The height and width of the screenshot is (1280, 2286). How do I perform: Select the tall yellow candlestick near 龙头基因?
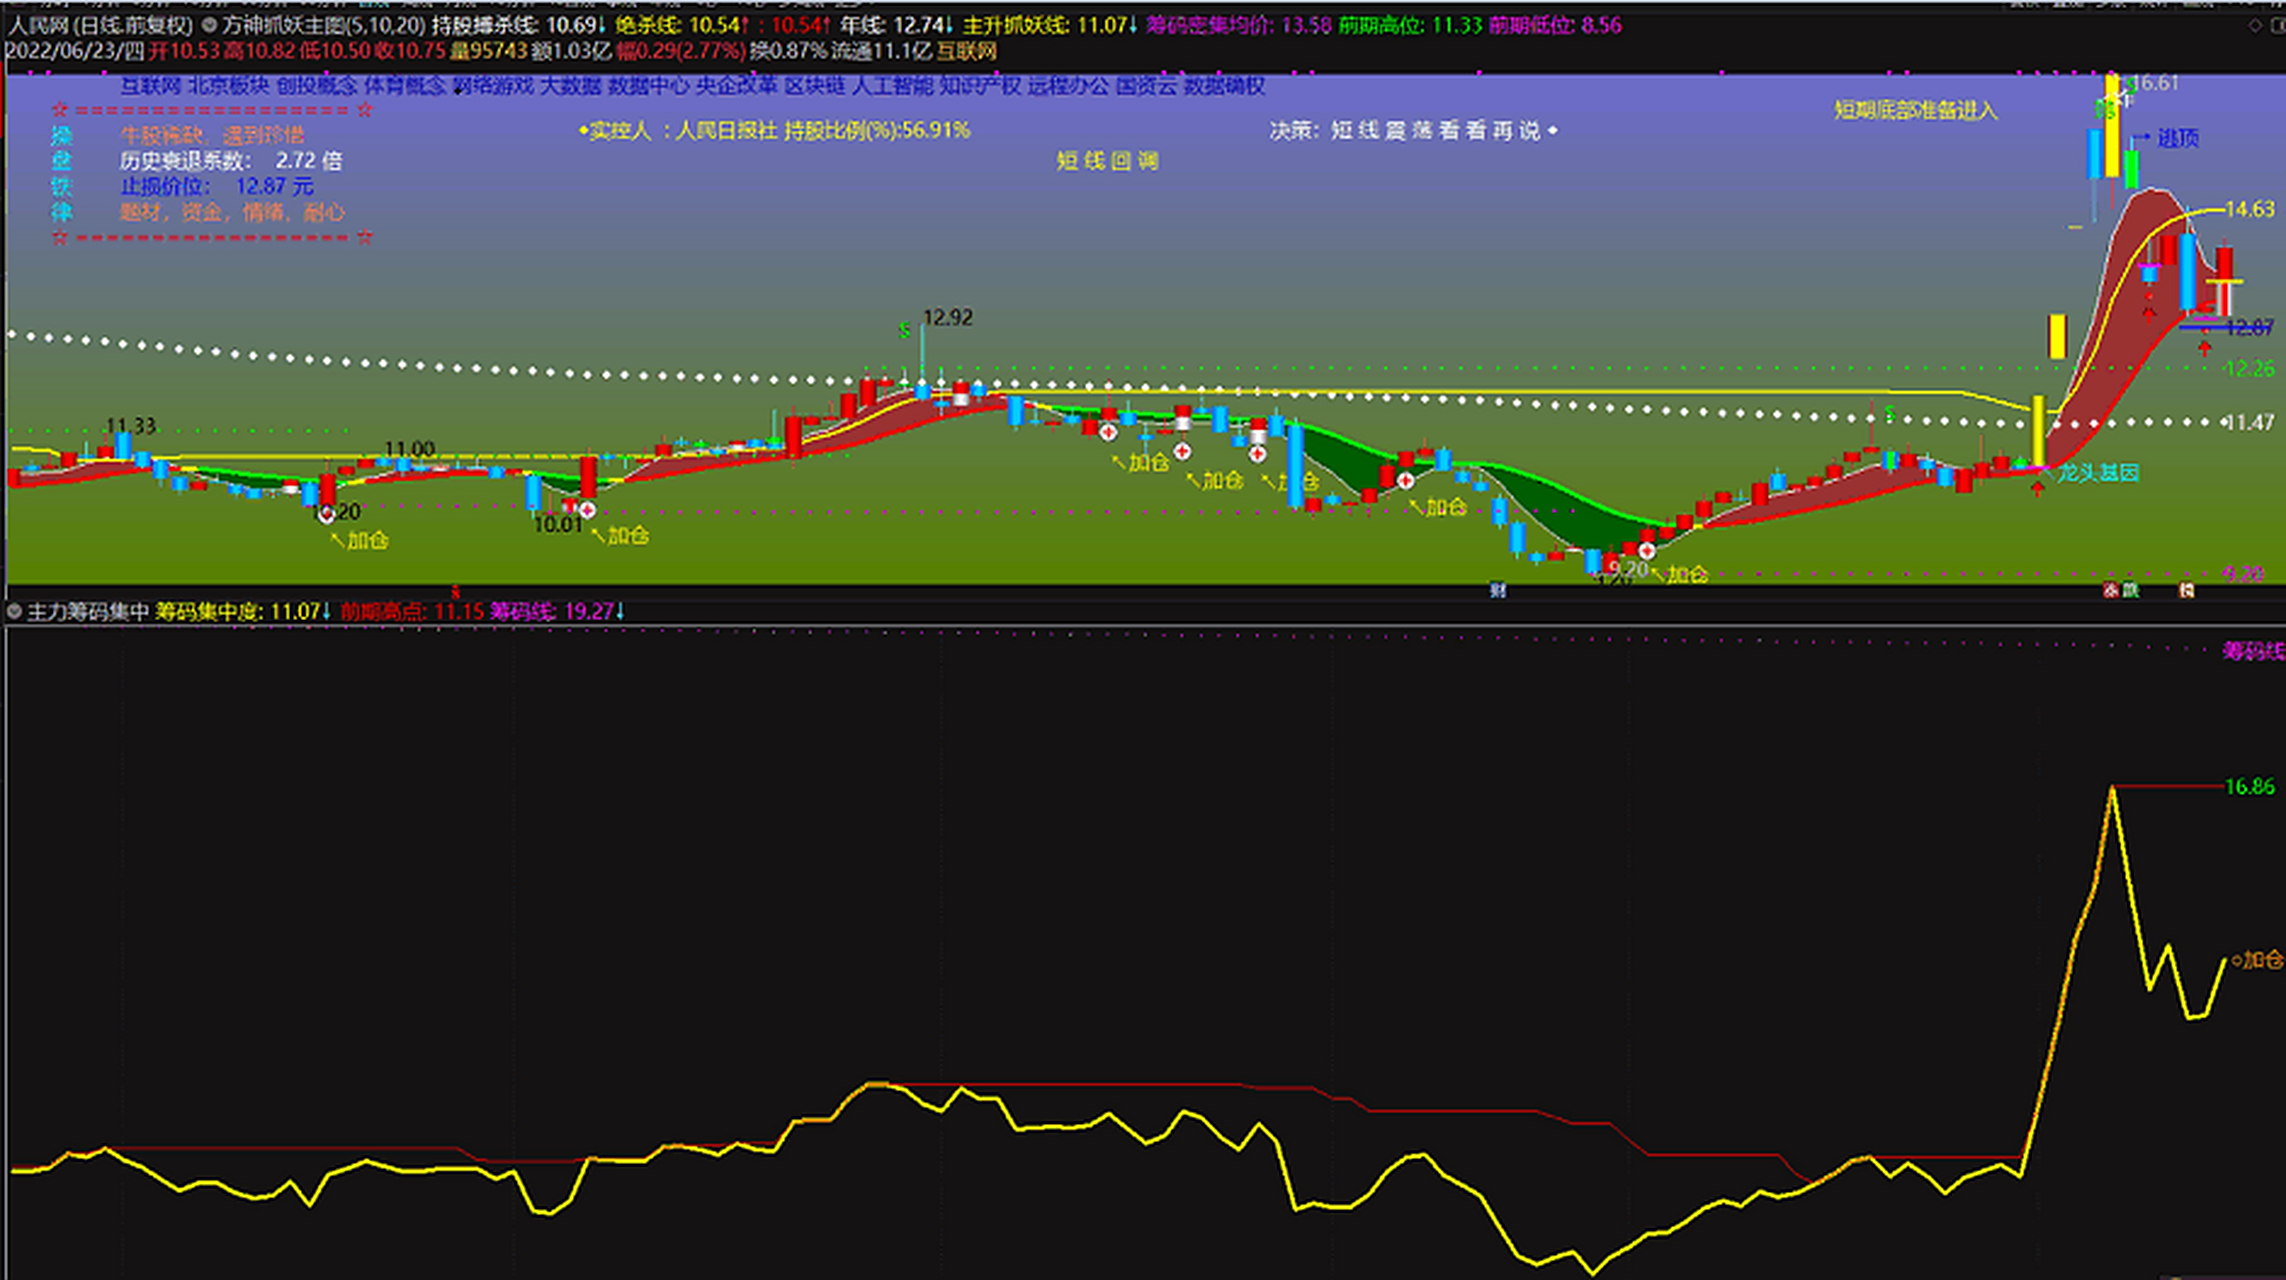[x=2038, y=431]
